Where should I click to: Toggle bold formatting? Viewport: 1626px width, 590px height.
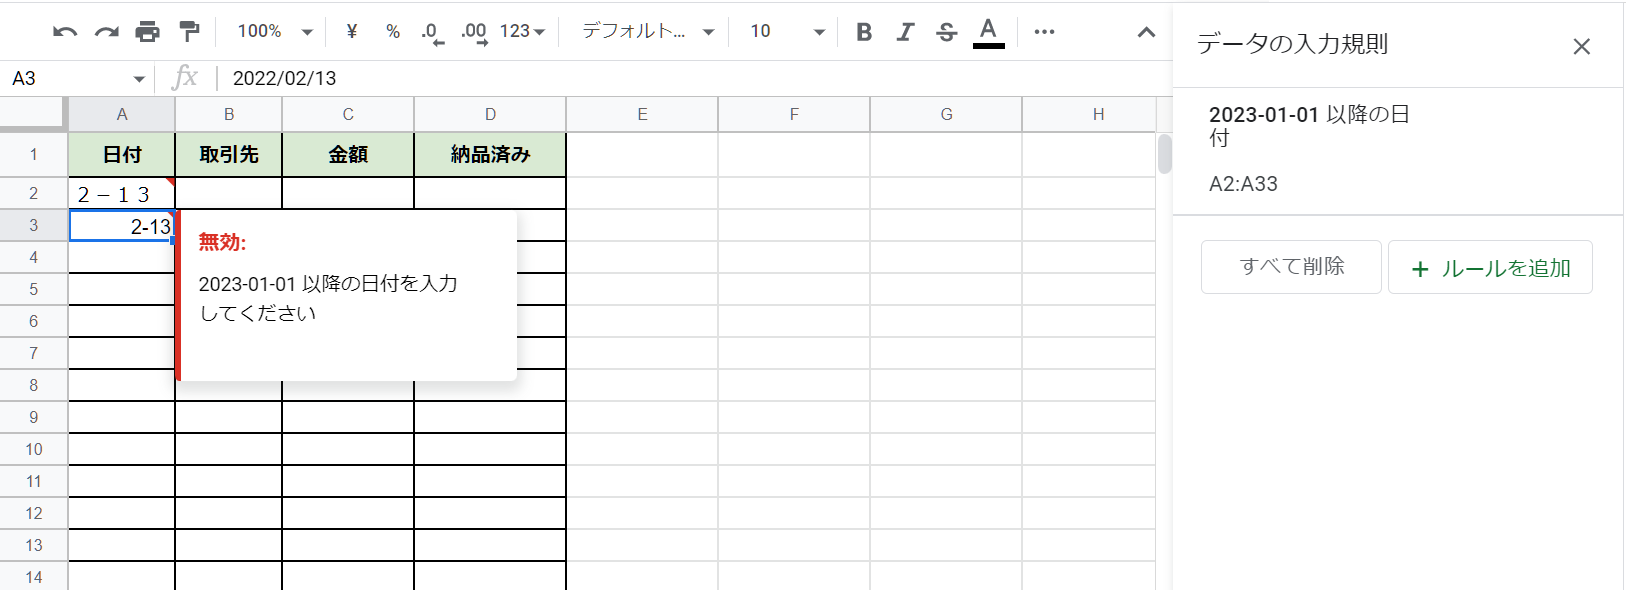[x=864, y=32]
